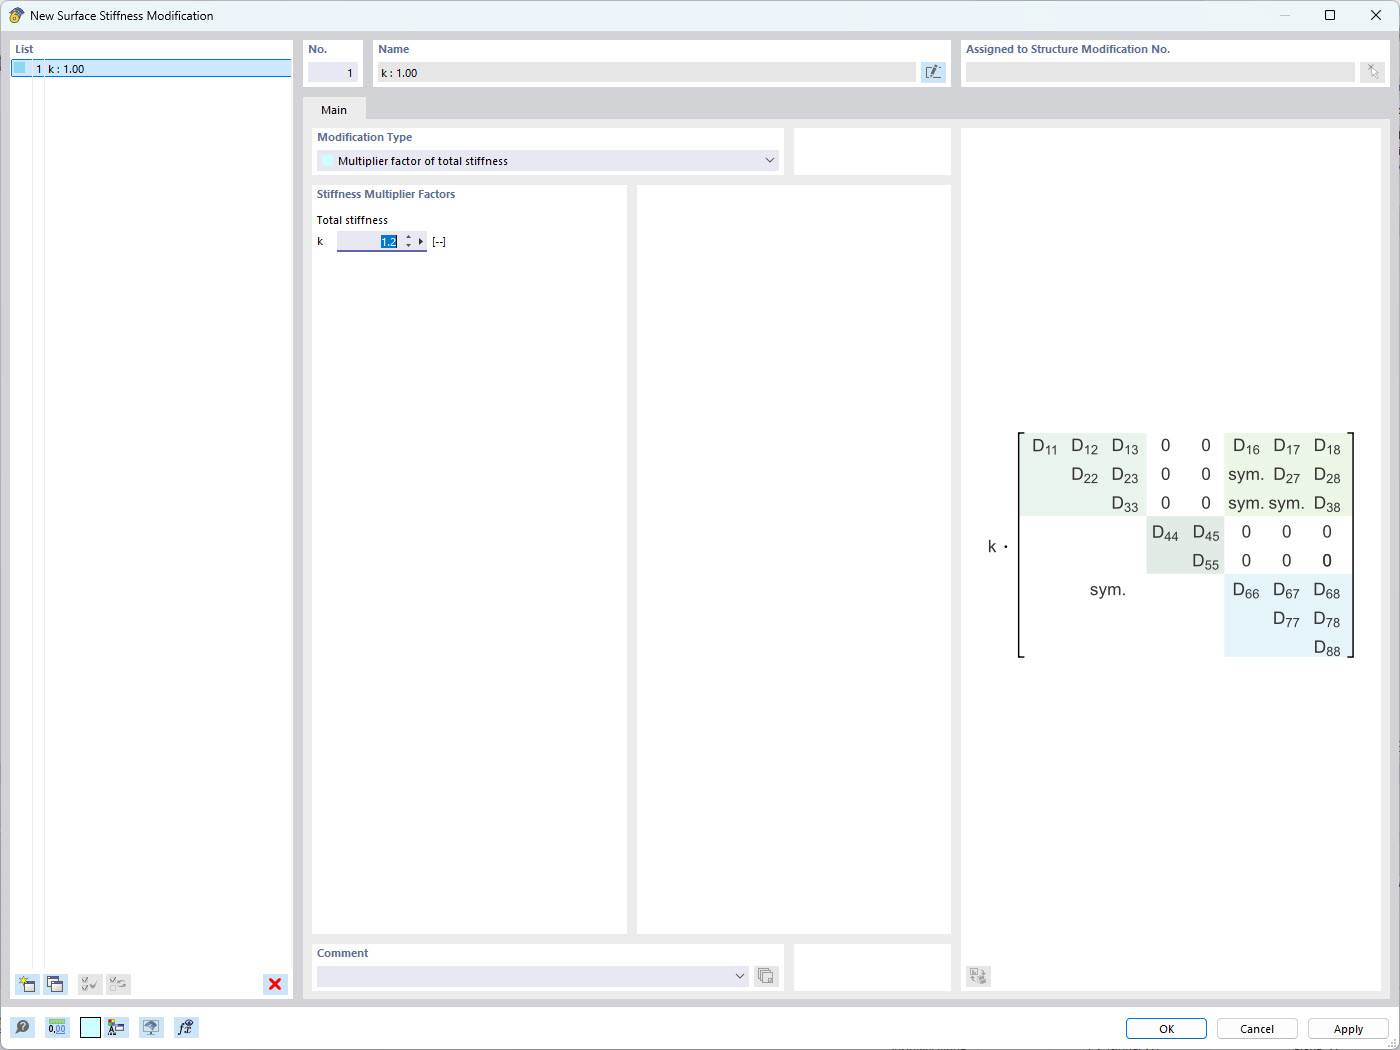Copy comment using icon beside comment box

(x=766, y=975)
